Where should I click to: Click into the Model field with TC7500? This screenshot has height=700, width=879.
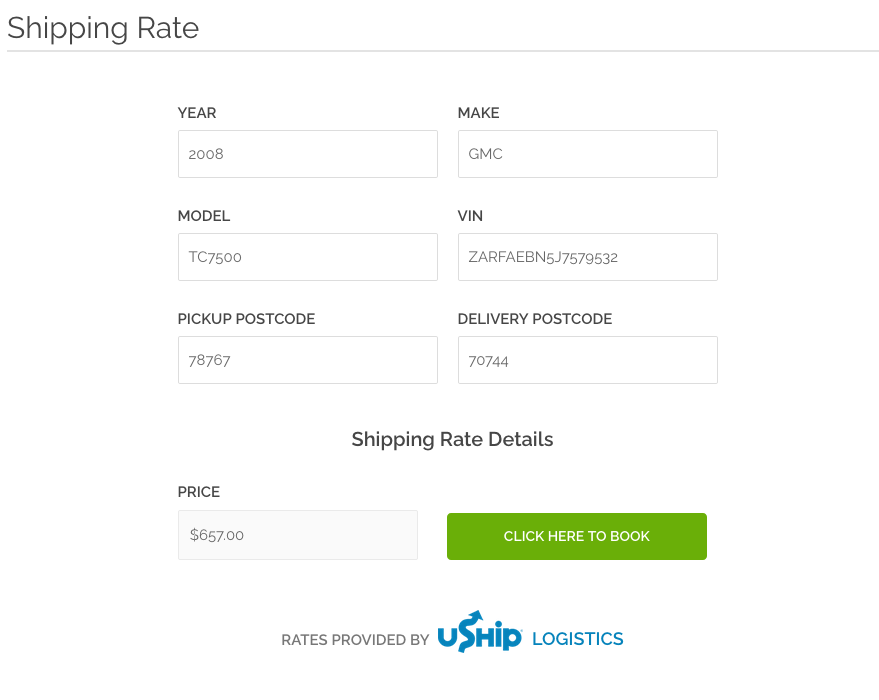(307, 257)
